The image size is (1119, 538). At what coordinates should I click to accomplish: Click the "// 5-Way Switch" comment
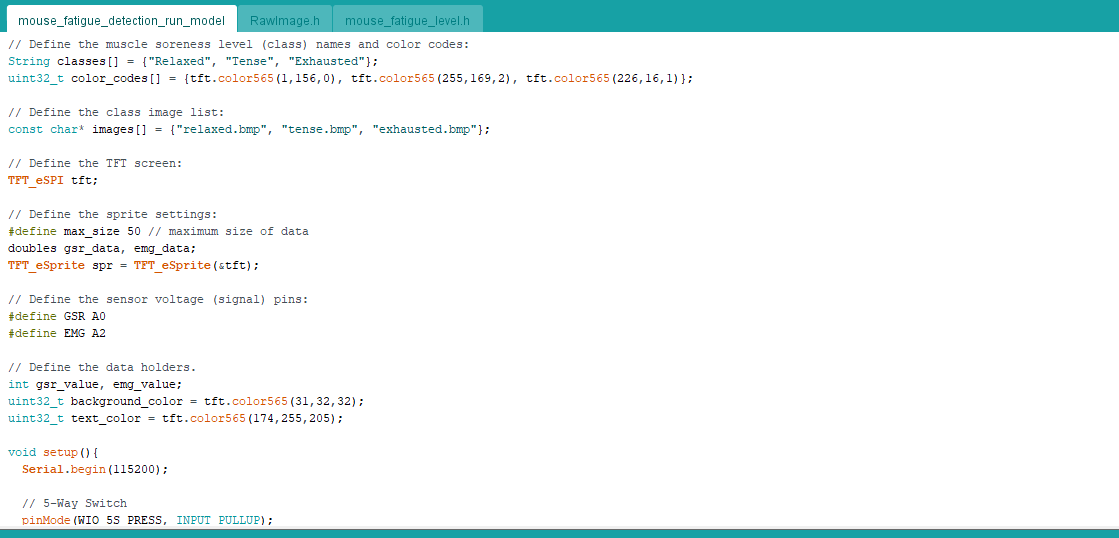coord(74,503)
